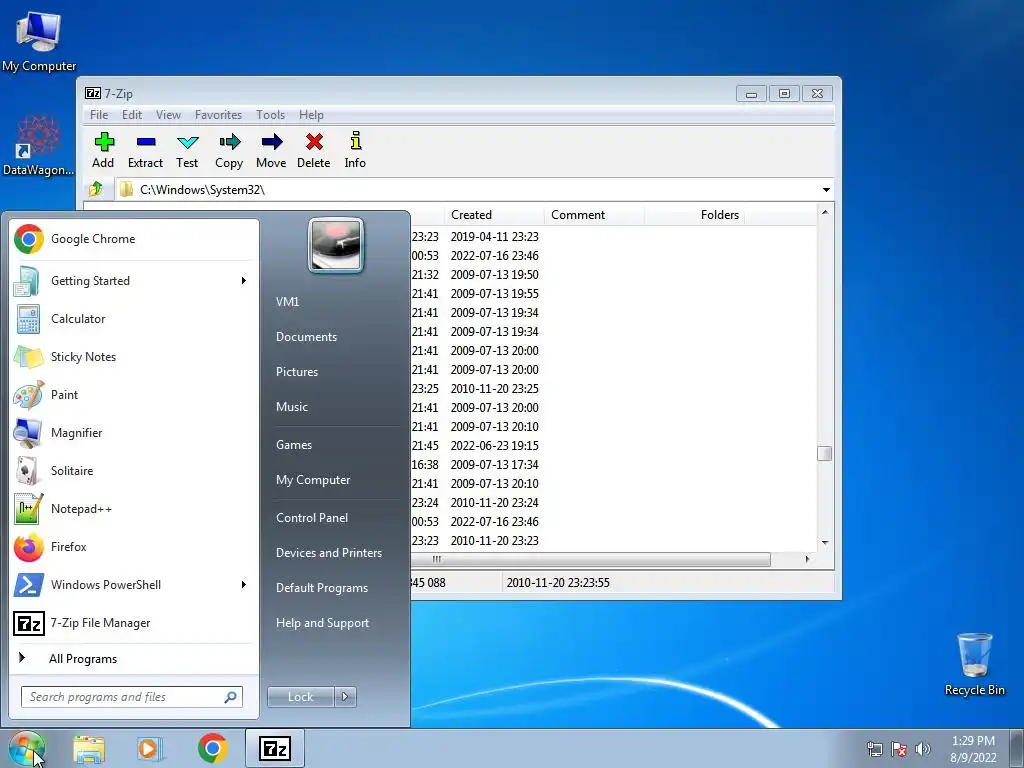
Task: Click the volume speaker tray icon
Action: 923,749
